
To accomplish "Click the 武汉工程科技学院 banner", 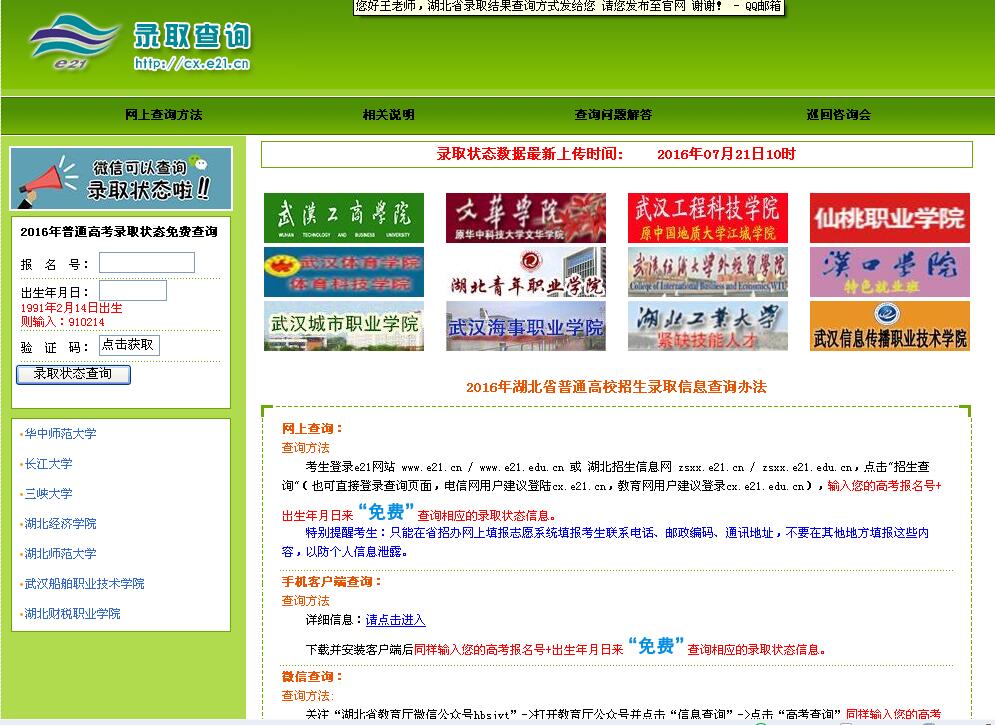I will [x=708, y=218].
